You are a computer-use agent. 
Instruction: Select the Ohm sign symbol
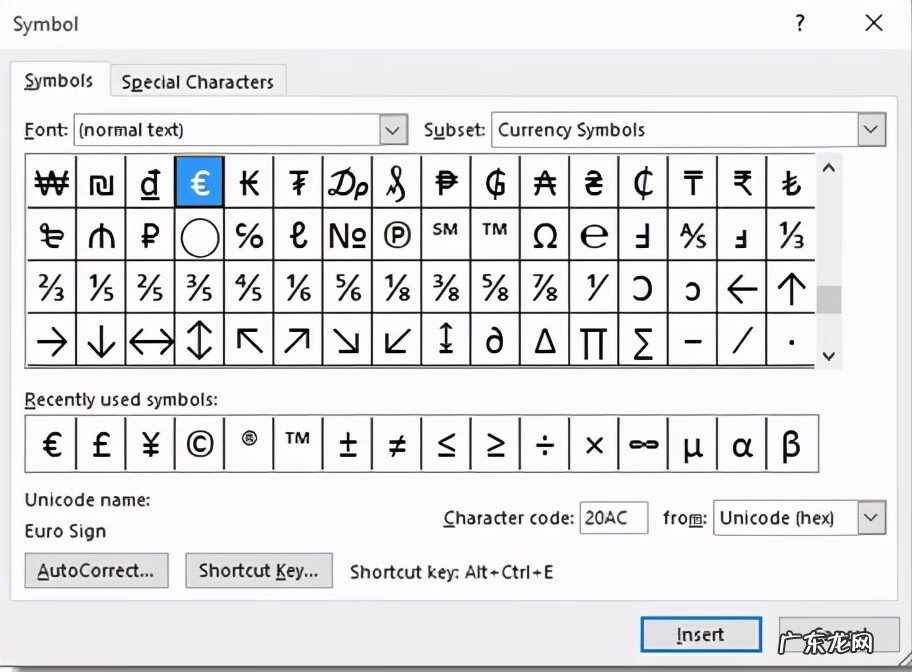[x=545, y=236]
